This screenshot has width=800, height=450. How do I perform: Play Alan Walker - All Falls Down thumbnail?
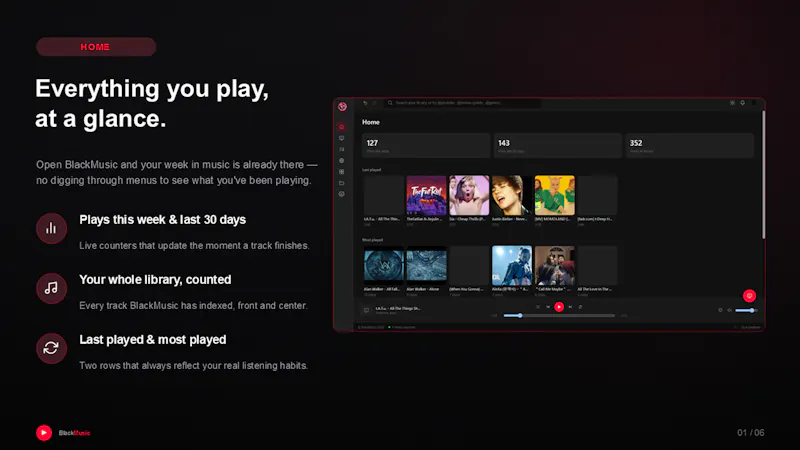(384, 265)
